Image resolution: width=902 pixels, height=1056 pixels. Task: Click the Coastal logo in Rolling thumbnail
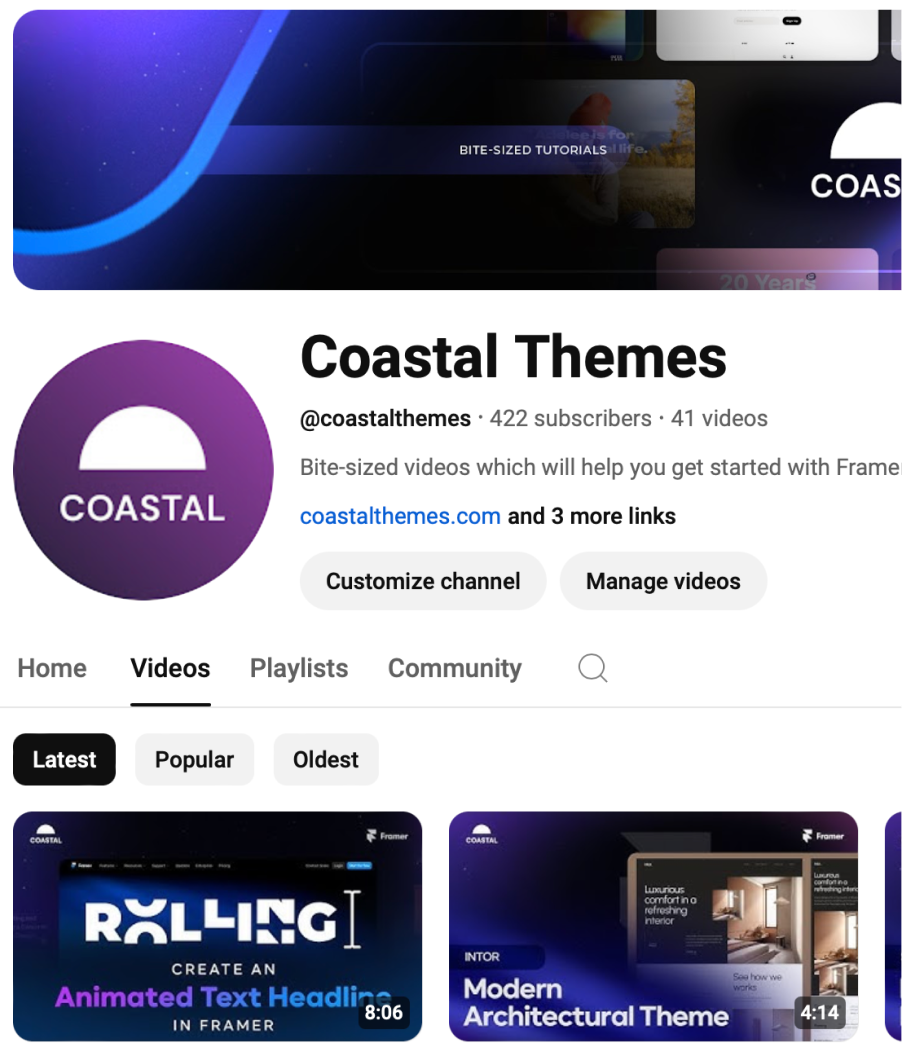[46, 834]
